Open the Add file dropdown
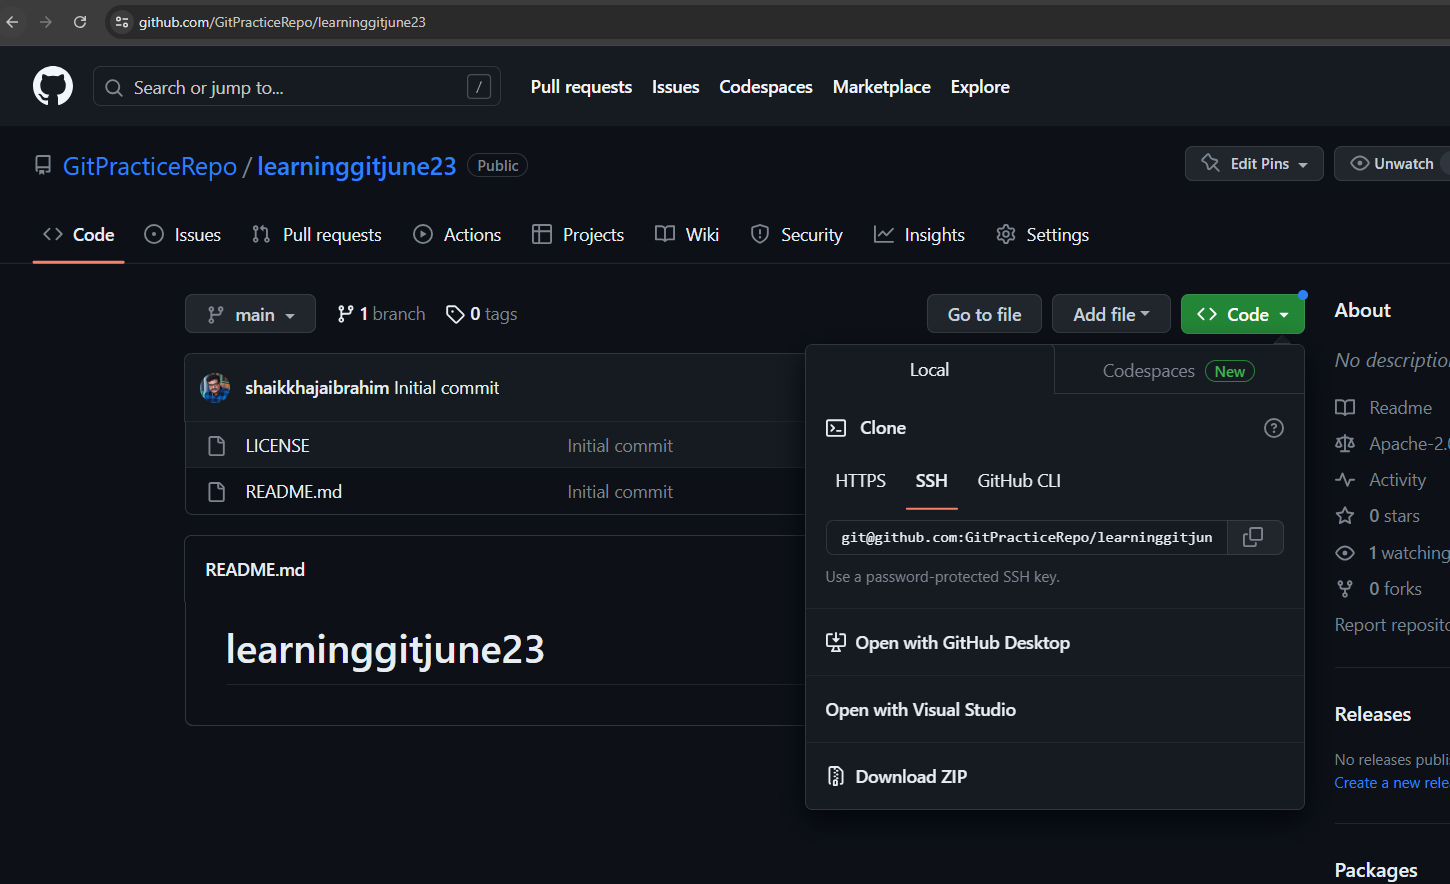This screenshot has width=1450, height=884. click(x=1110, y=314)
